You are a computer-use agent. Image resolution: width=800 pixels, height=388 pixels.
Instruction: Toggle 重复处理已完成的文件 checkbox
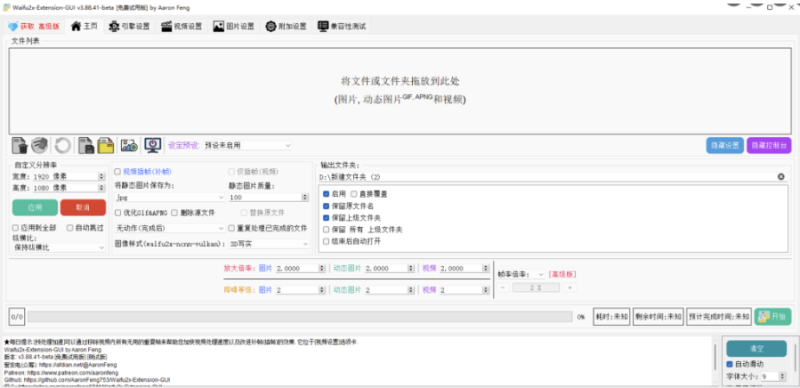tap(232, 228)
